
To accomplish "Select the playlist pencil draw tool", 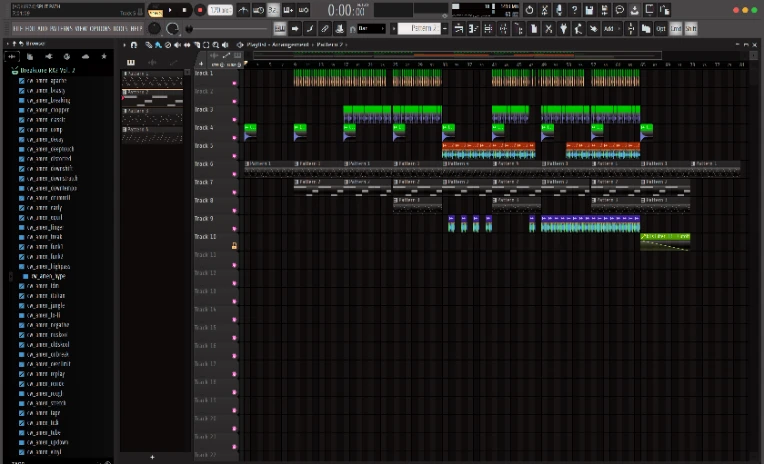I will pos(149,45).
